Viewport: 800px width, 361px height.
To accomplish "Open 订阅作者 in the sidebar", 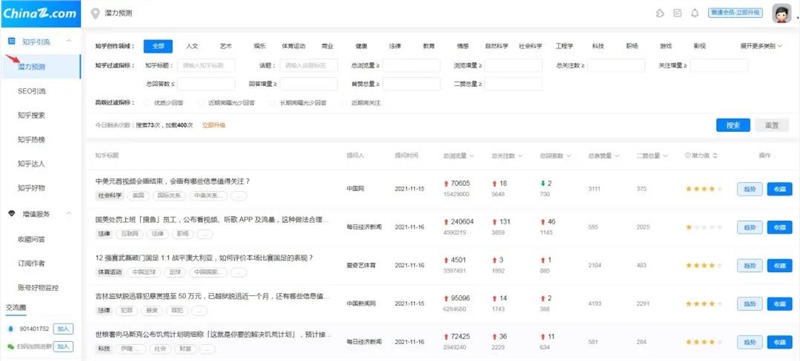I will point(32,264).
